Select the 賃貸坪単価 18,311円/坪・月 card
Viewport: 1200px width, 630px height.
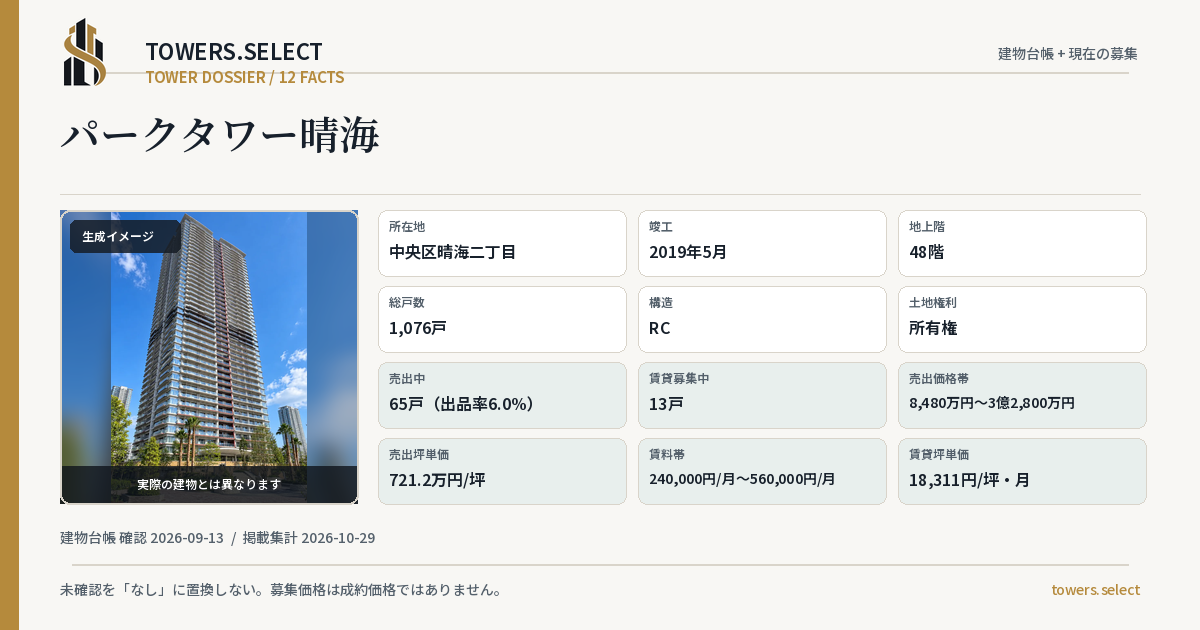point(1022,471)
